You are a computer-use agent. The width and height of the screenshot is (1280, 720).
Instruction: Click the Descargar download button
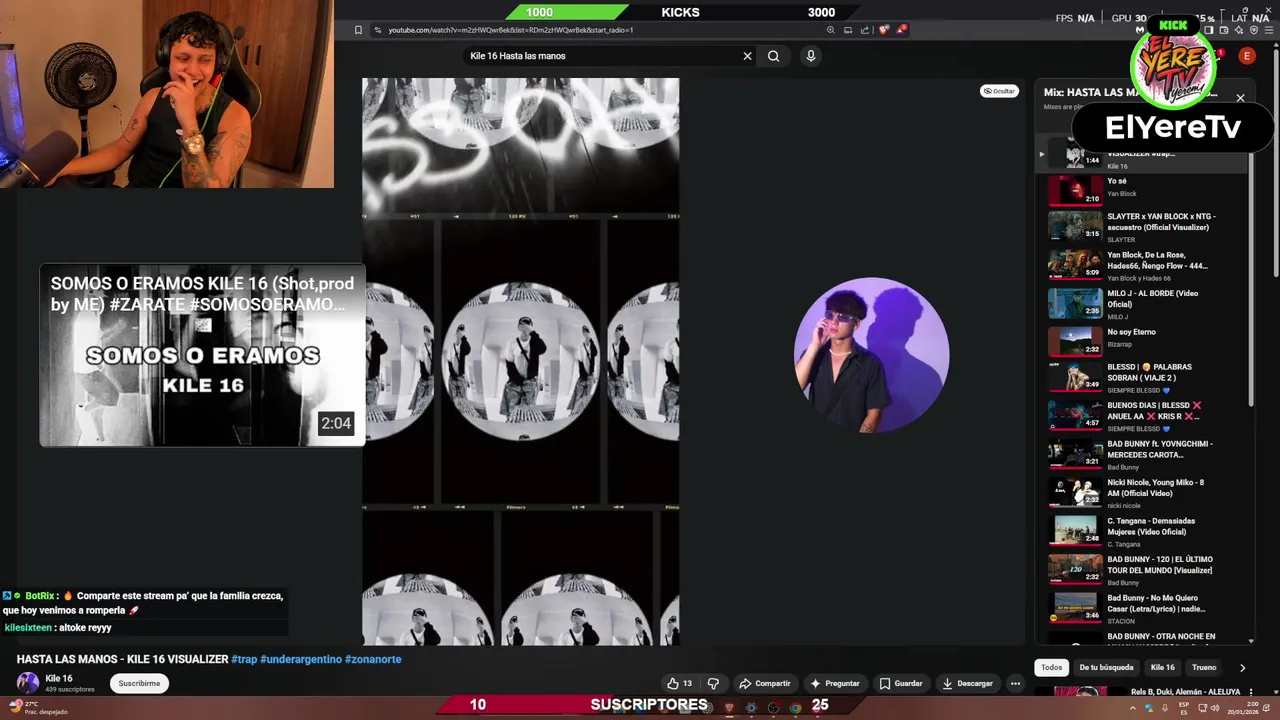click(967, 683)
